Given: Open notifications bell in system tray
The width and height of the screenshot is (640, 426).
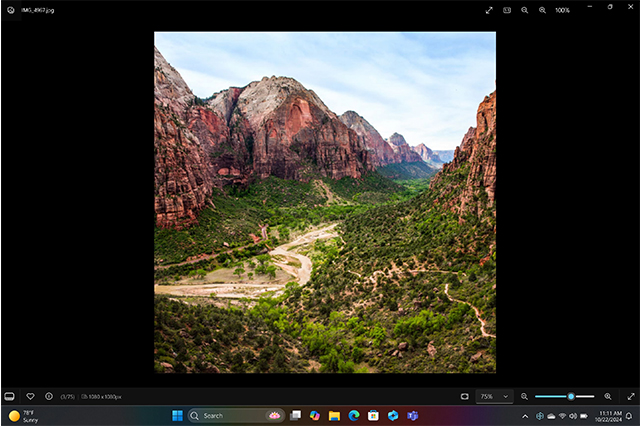Looking at the screenshot, I should click(629, 416).
